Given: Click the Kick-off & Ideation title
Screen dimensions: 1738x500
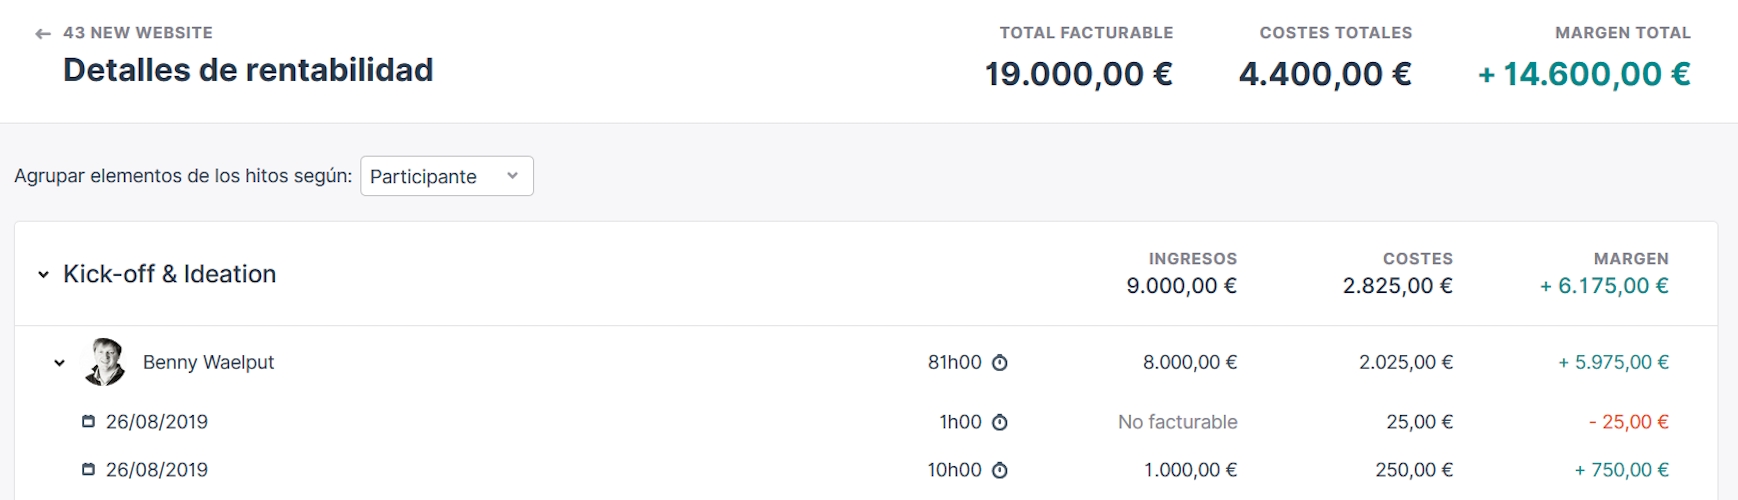Looking at the screenshot, I should pos(169,274).
